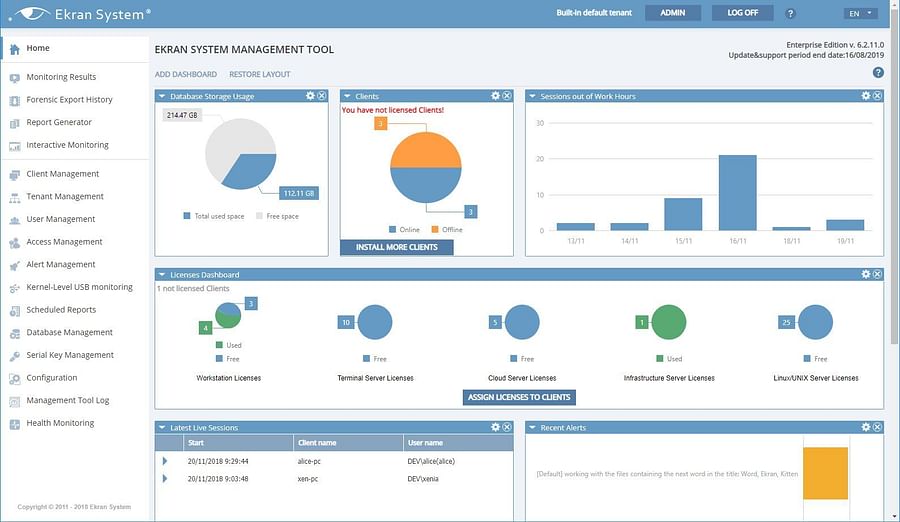Image resolution: width=900 pixels, height=522 pixels.
Task: Play the alice-pc live session
Action: [x=165, y=461]
